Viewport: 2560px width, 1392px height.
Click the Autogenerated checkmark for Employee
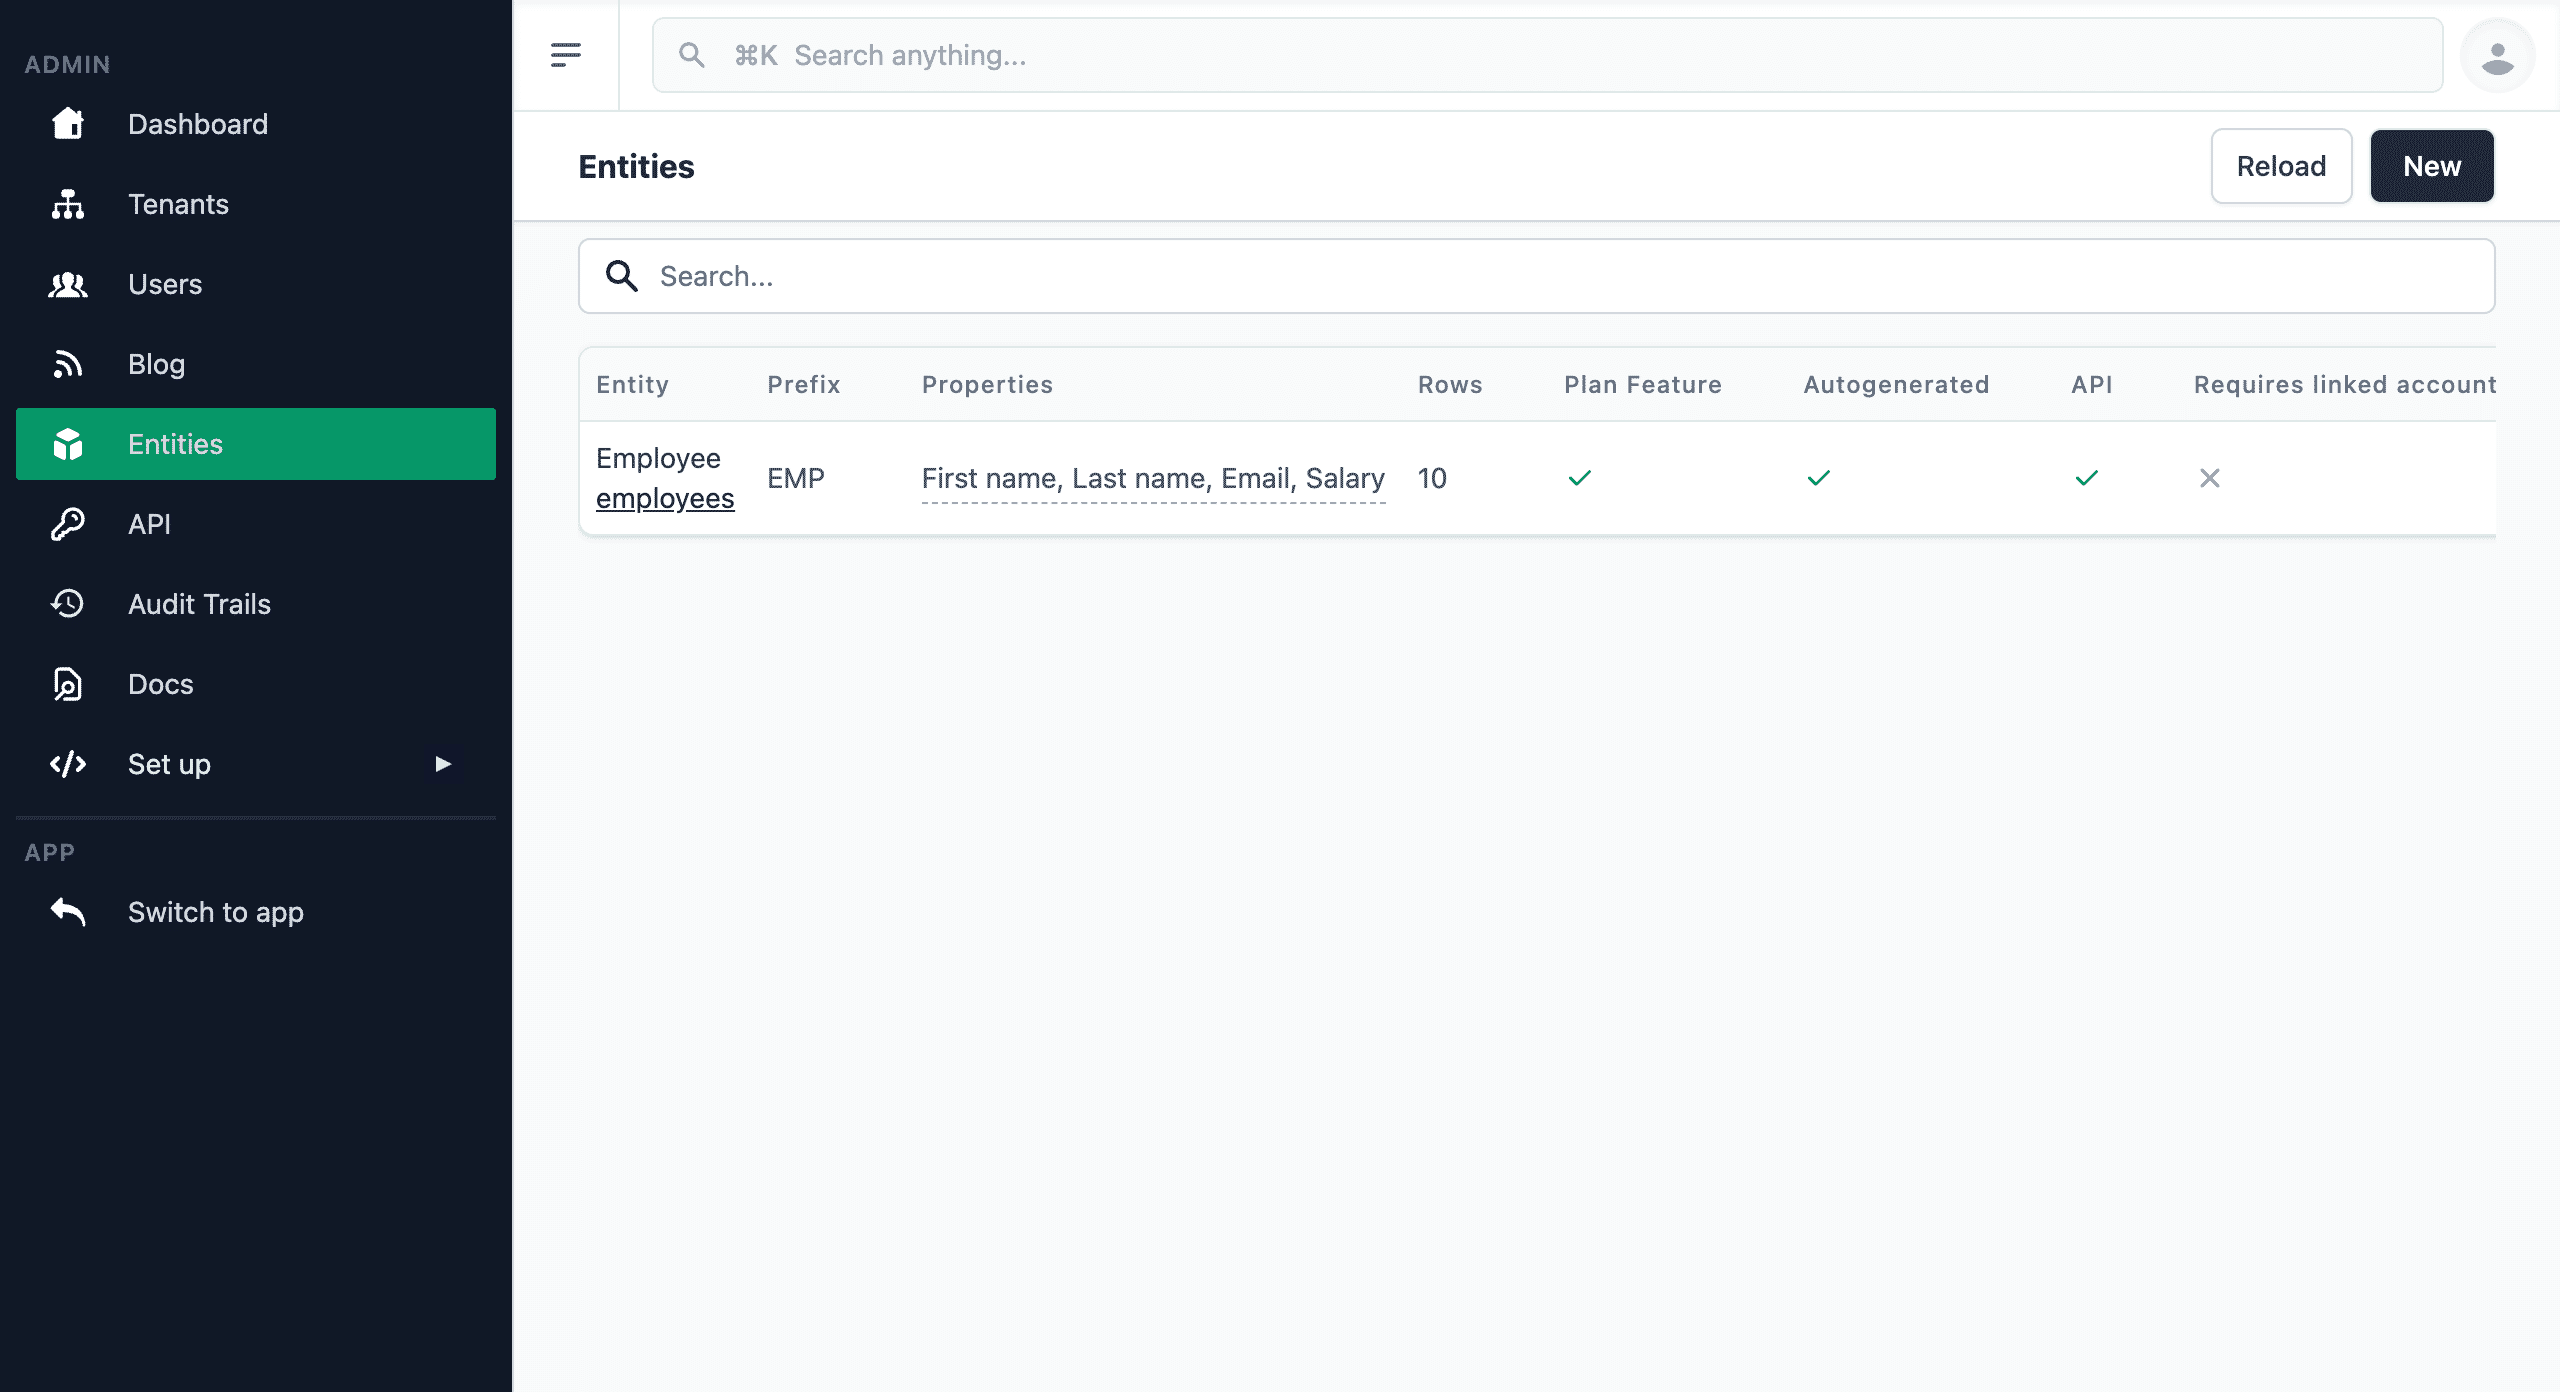[x=1819, y=478]
